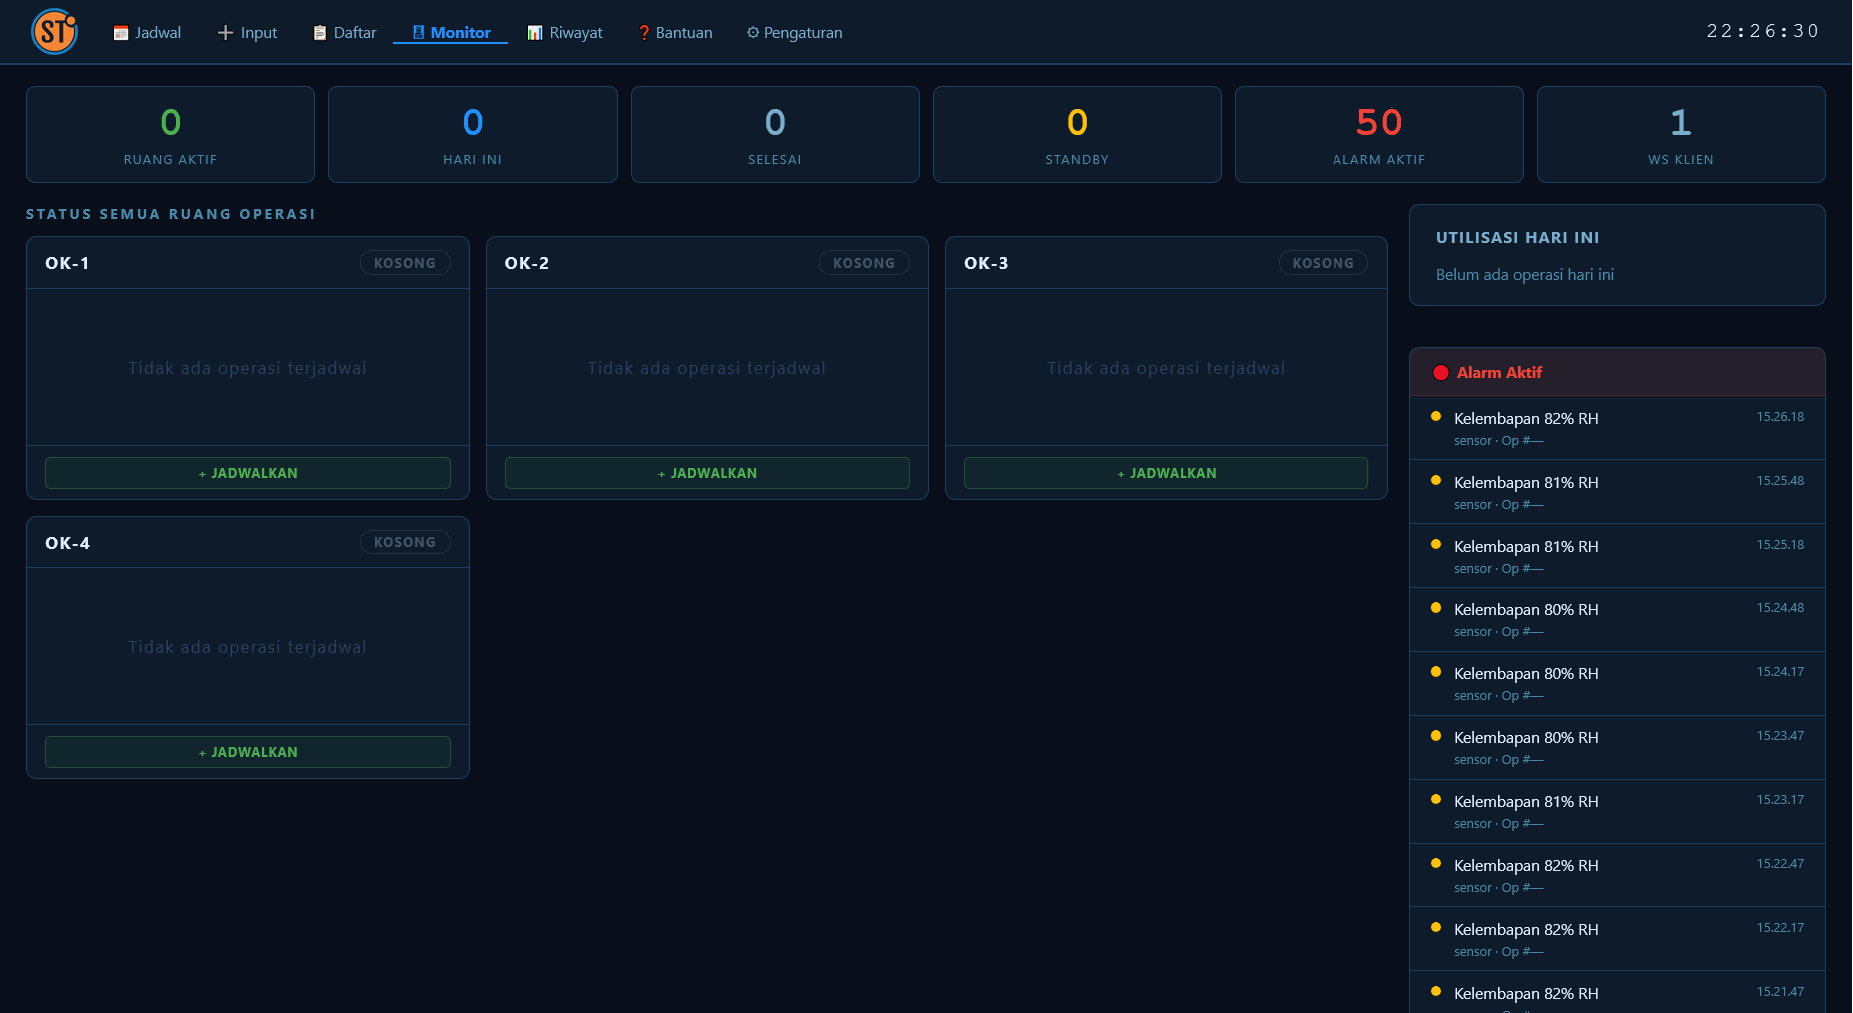This screenshot has width=1853, height=1013.
Task: Click the question mark icon beside Bantuan
Action: pyautogui.click(x=644, y=33)
